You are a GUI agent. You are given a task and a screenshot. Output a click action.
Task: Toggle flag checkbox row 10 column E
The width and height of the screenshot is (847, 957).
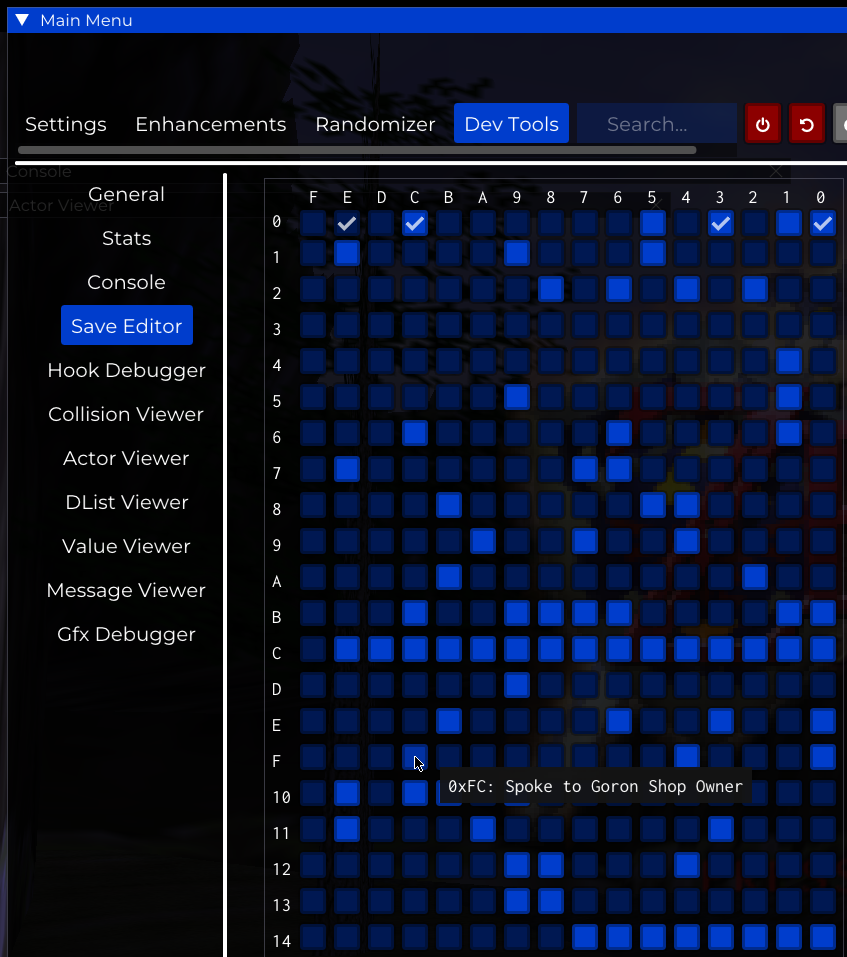click(347, 793)
